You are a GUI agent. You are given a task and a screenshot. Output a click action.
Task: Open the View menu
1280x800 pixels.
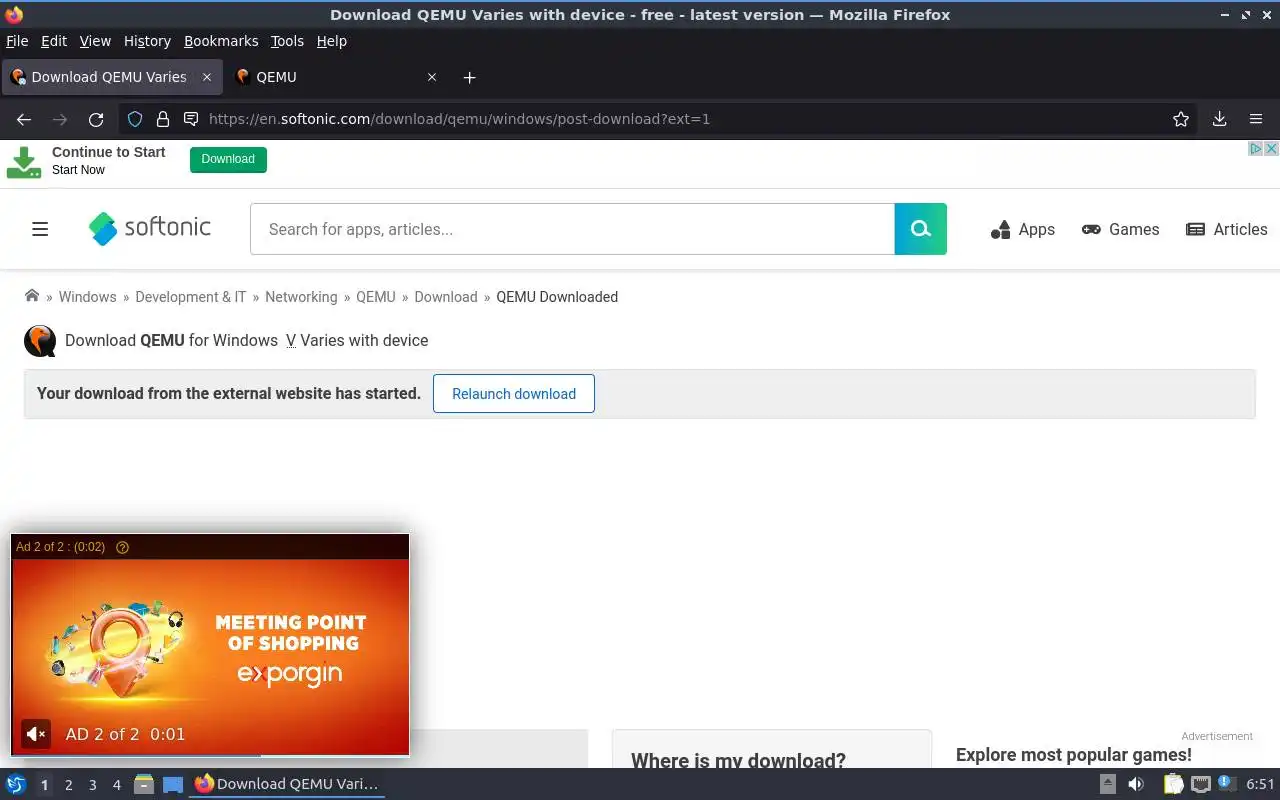point(95,41)
